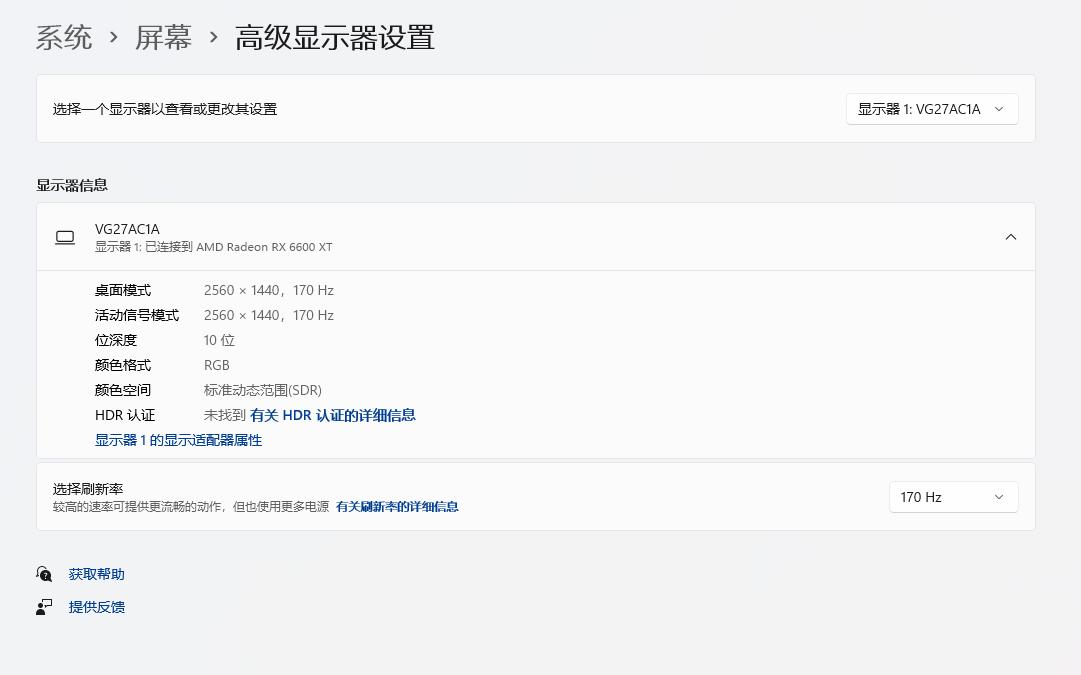The height and width of the screenshot is (675, 1081).
Task: Click the chevron on the 170 Hz dropdown
Action: (998, 497)
